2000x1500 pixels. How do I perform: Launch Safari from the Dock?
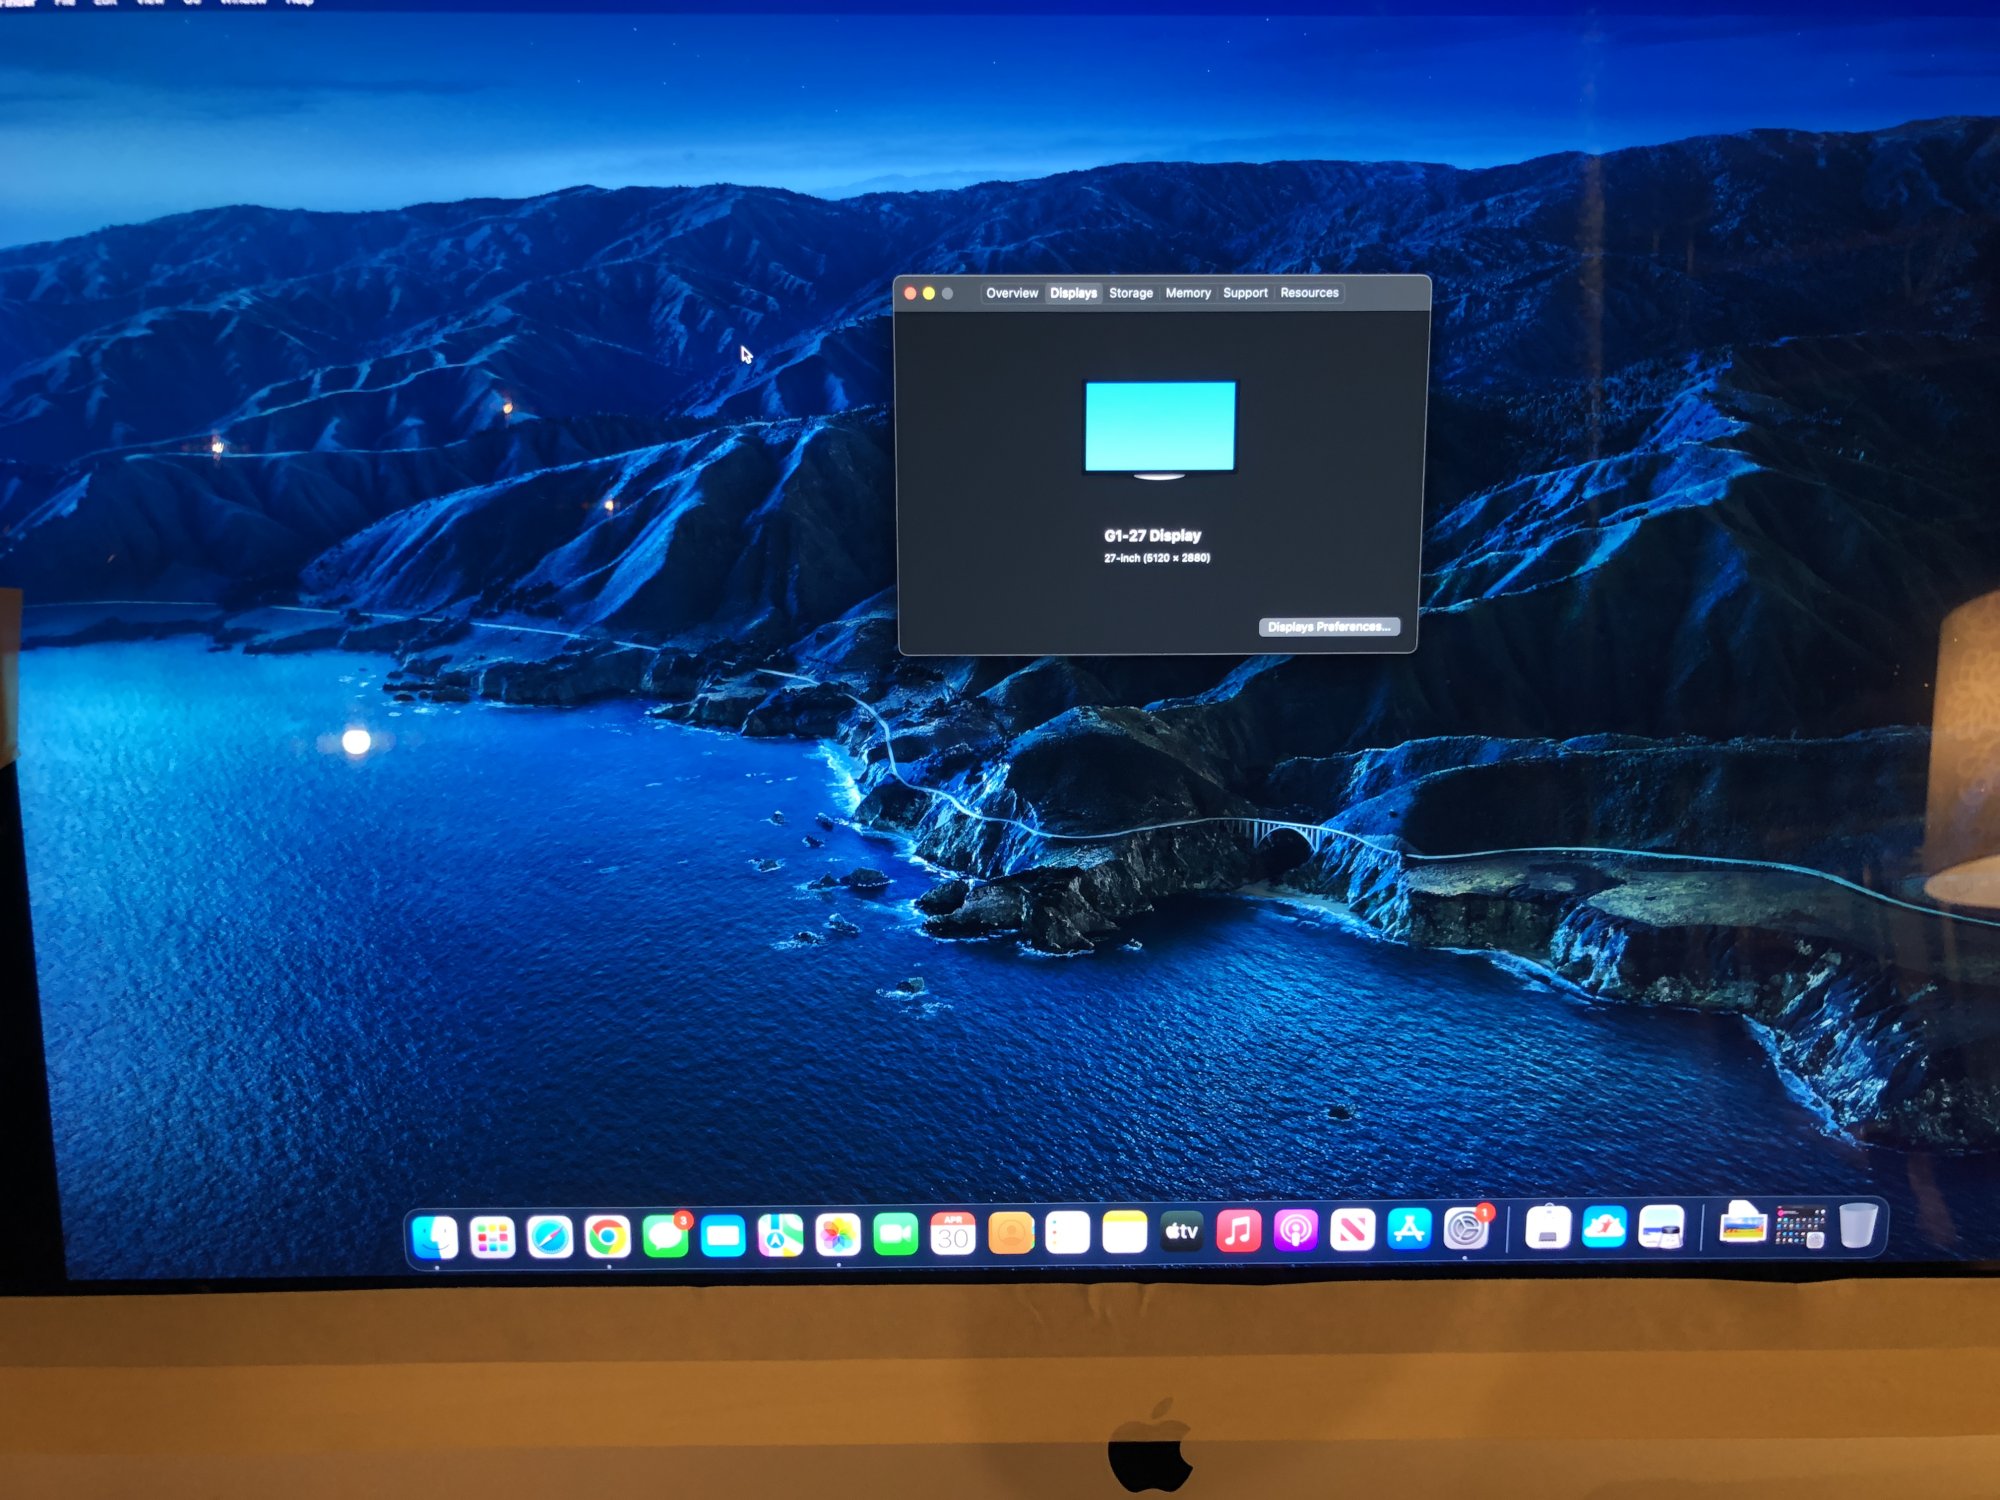coord(550,1238)
